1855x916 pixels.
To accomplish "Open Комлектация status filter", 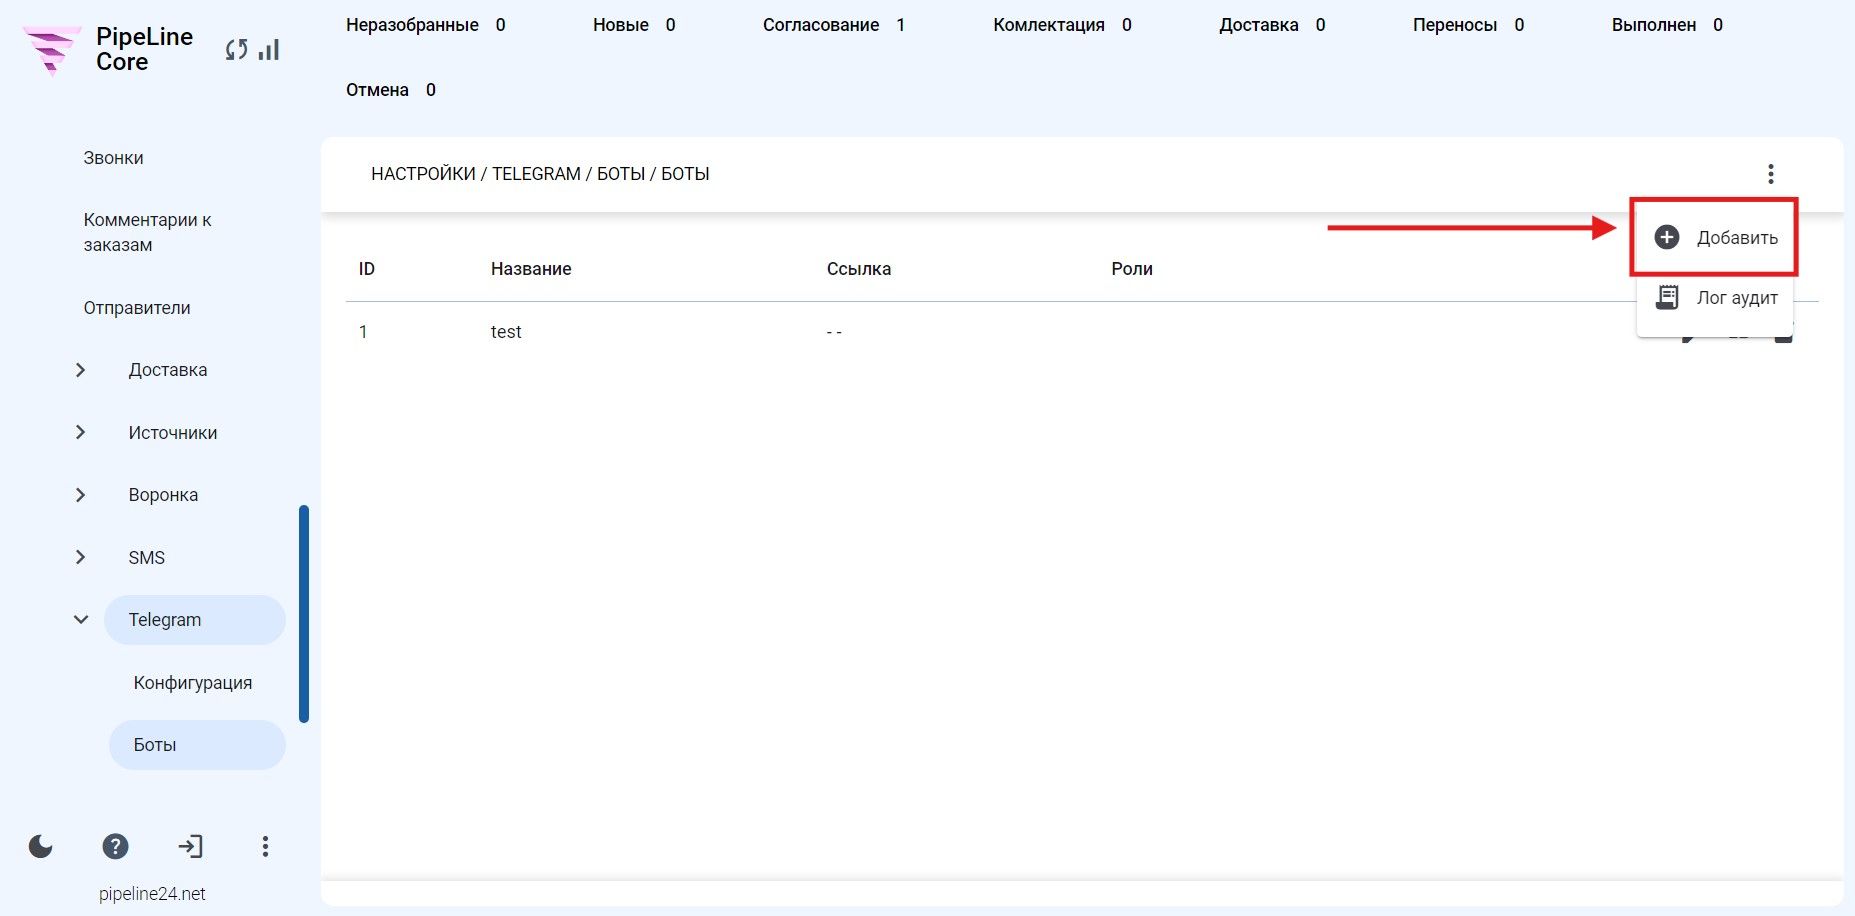I will click(1062, 25).
